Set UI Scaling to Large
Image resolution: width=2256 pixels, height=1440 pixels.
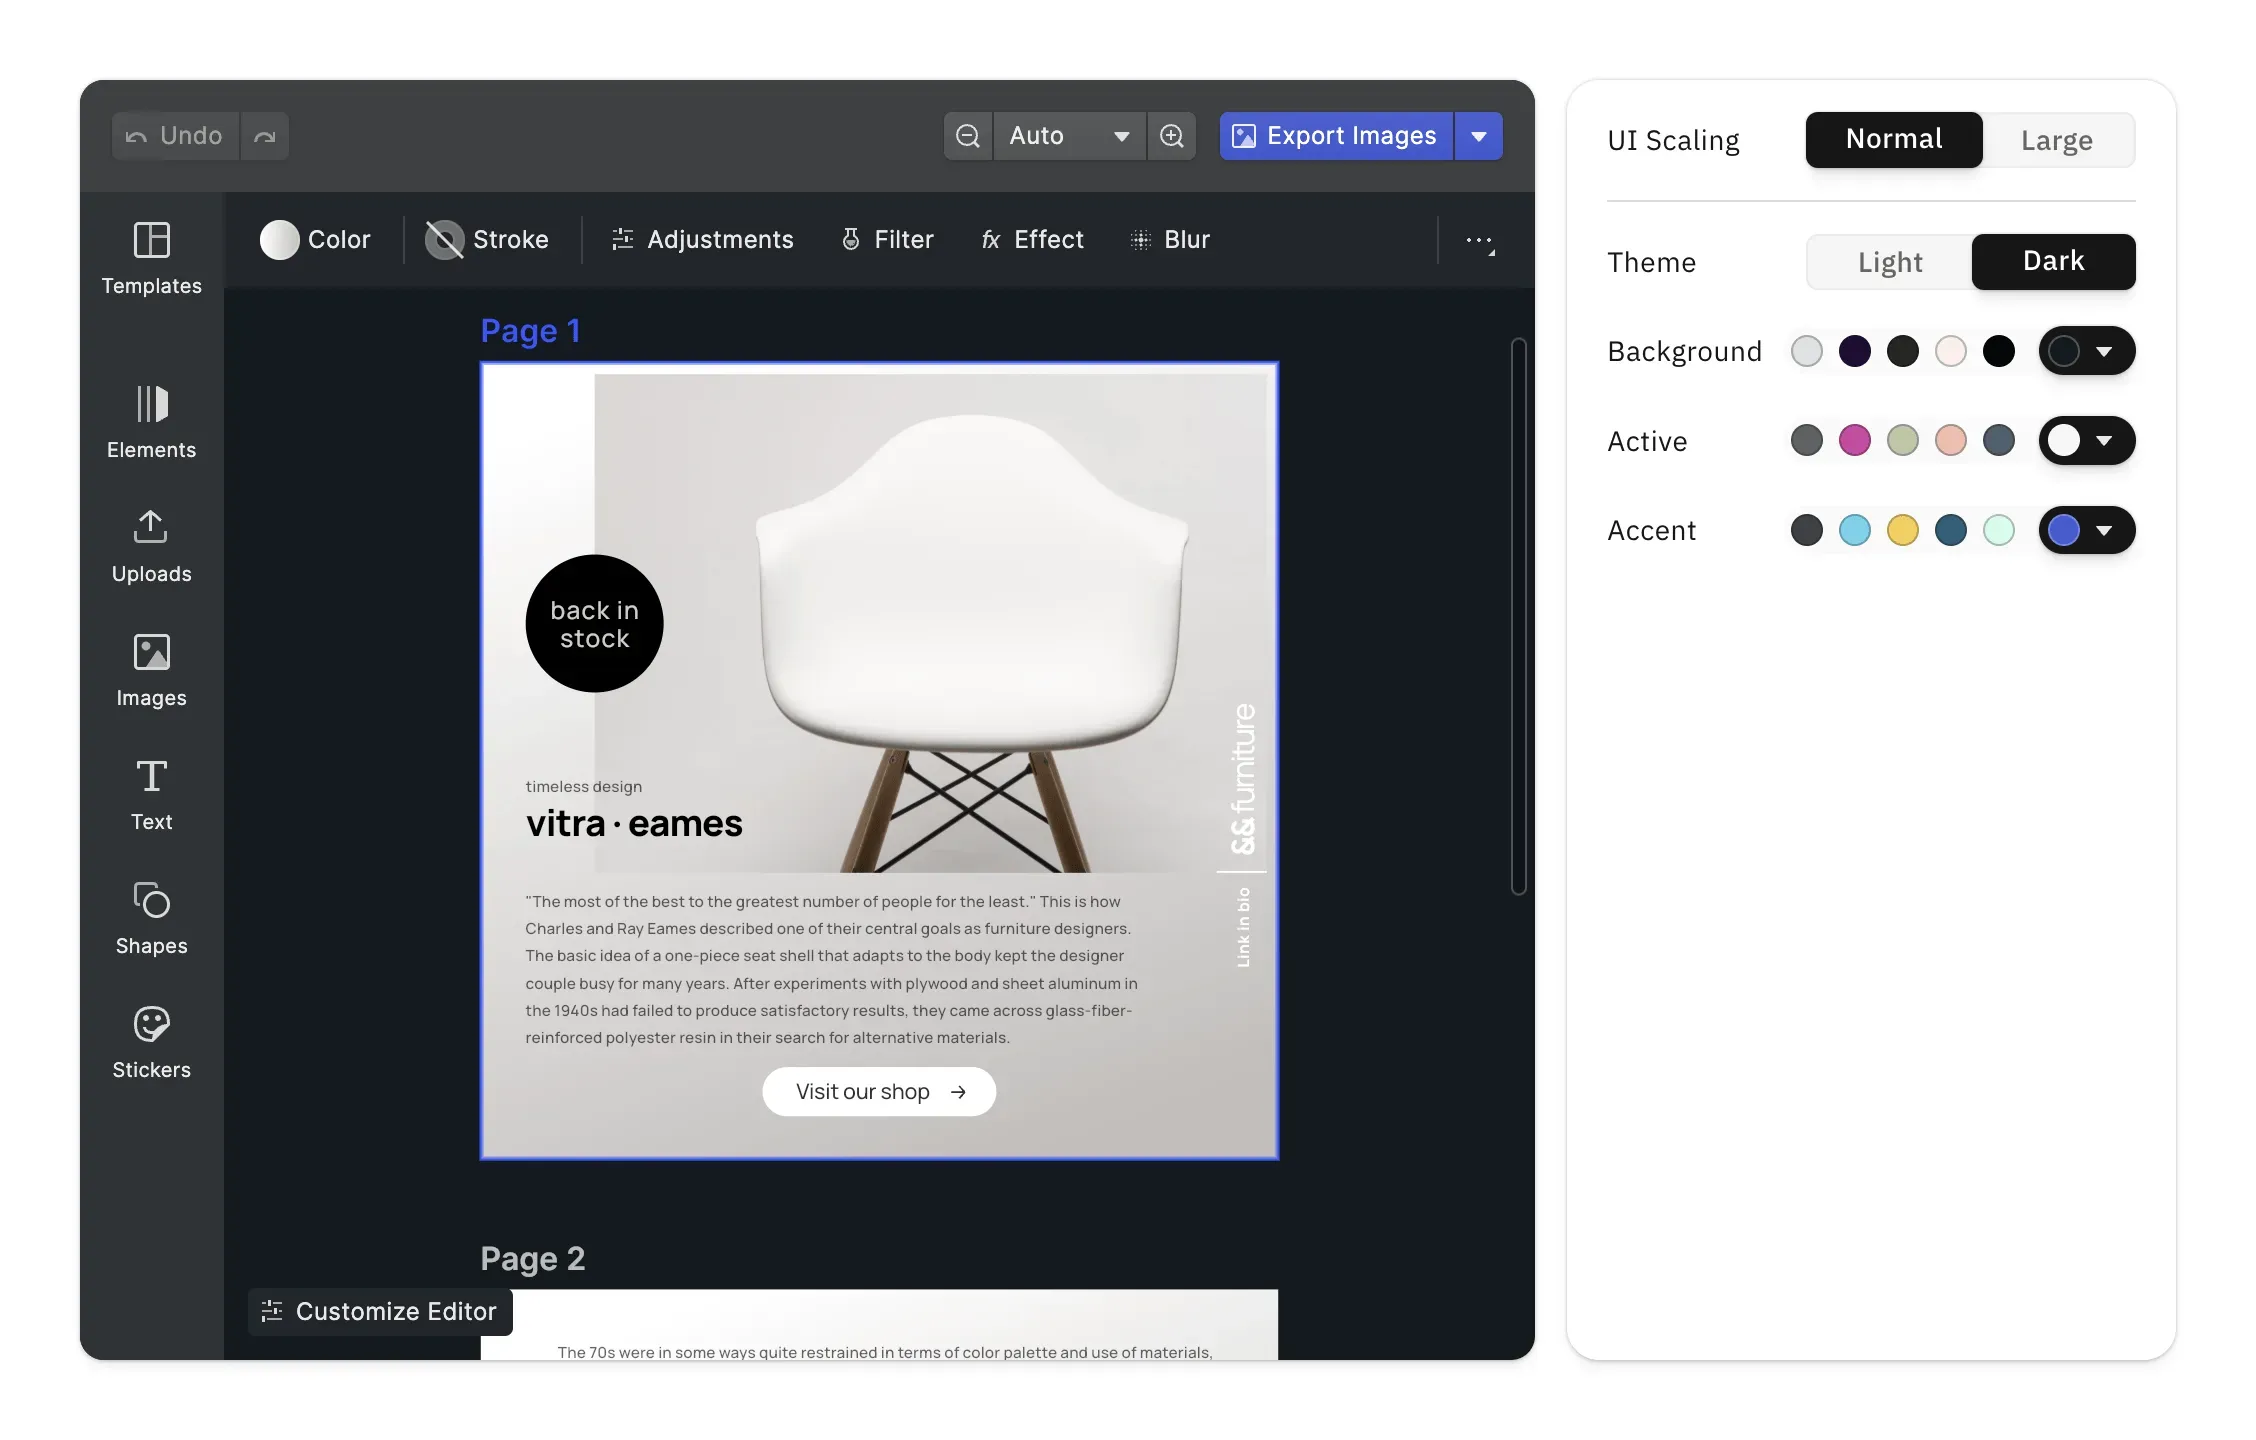pos(2057,140)
